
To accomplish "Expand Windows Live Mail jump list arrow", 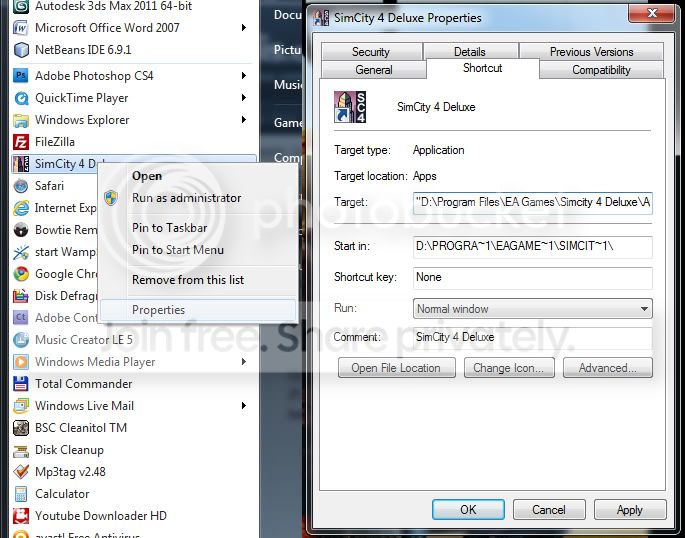I will coord(244,406).
